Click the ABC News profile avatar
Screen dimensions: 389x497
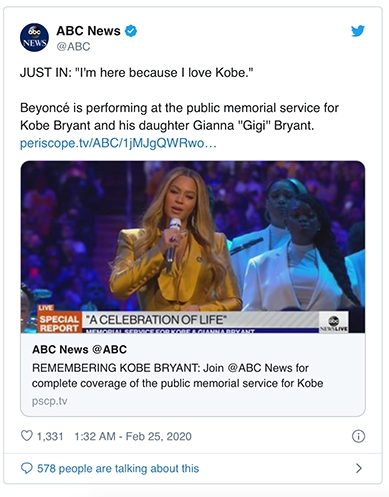pos(34,37)
